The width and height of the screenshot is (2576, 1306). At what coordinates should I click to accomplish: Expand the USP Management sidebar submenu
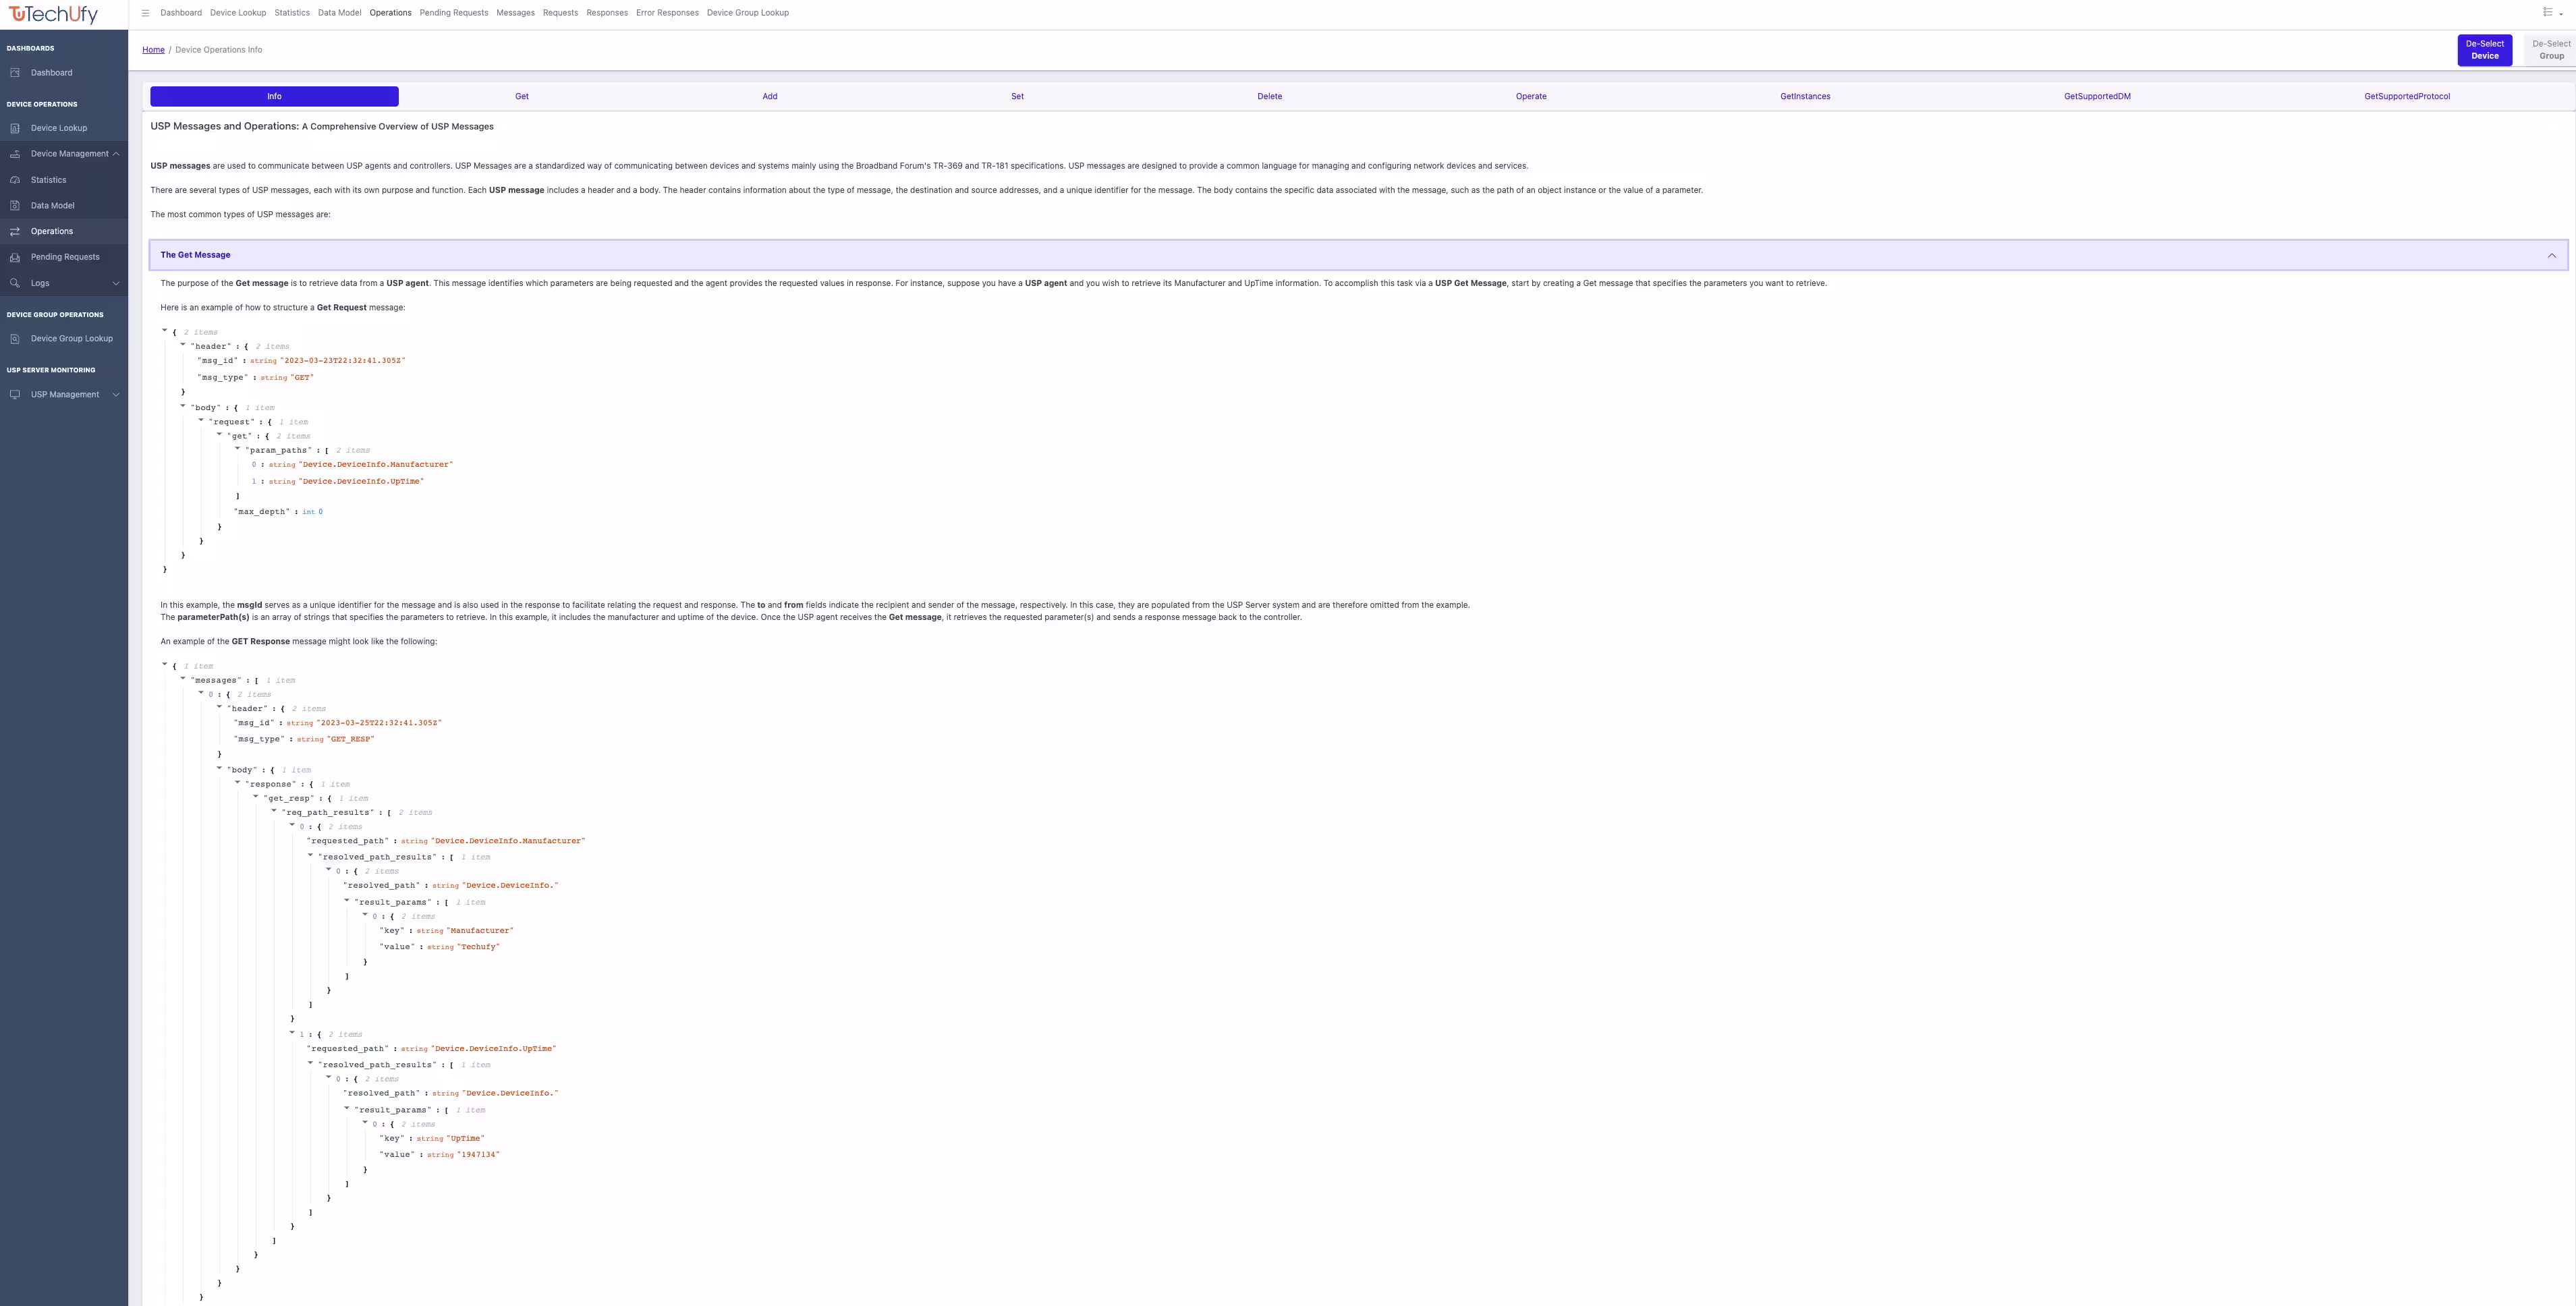point(116,395)
